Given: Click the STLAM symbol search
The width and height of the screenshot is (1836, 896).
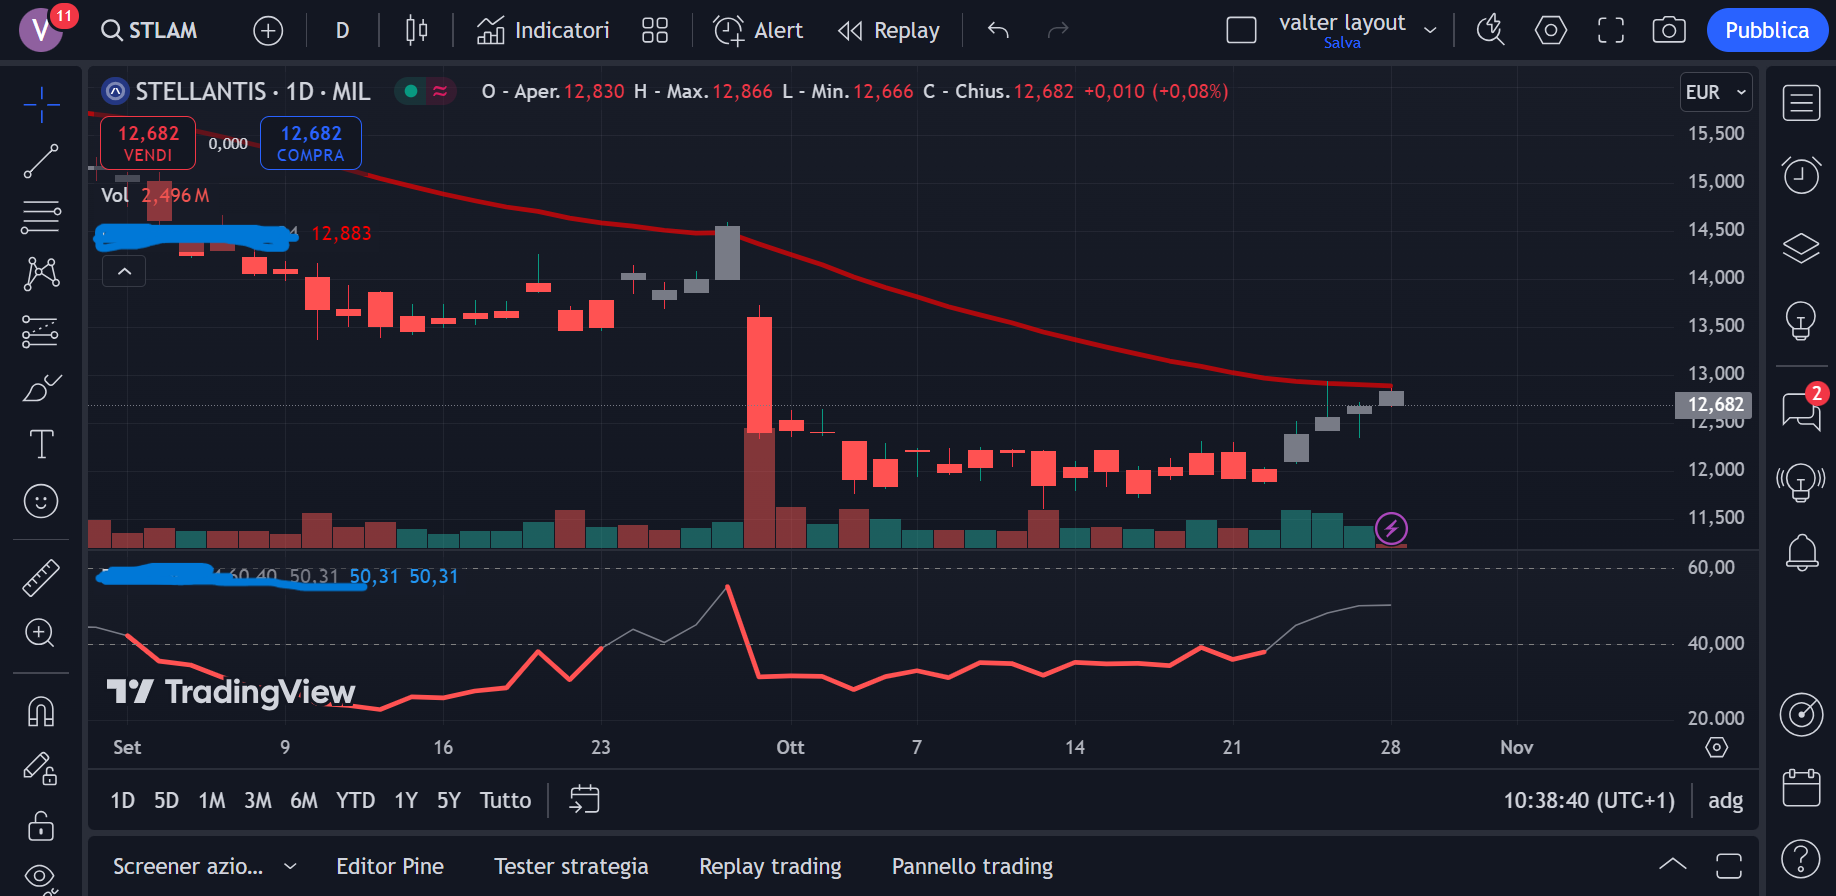Looking at the screenshot, I should [150, 31].
